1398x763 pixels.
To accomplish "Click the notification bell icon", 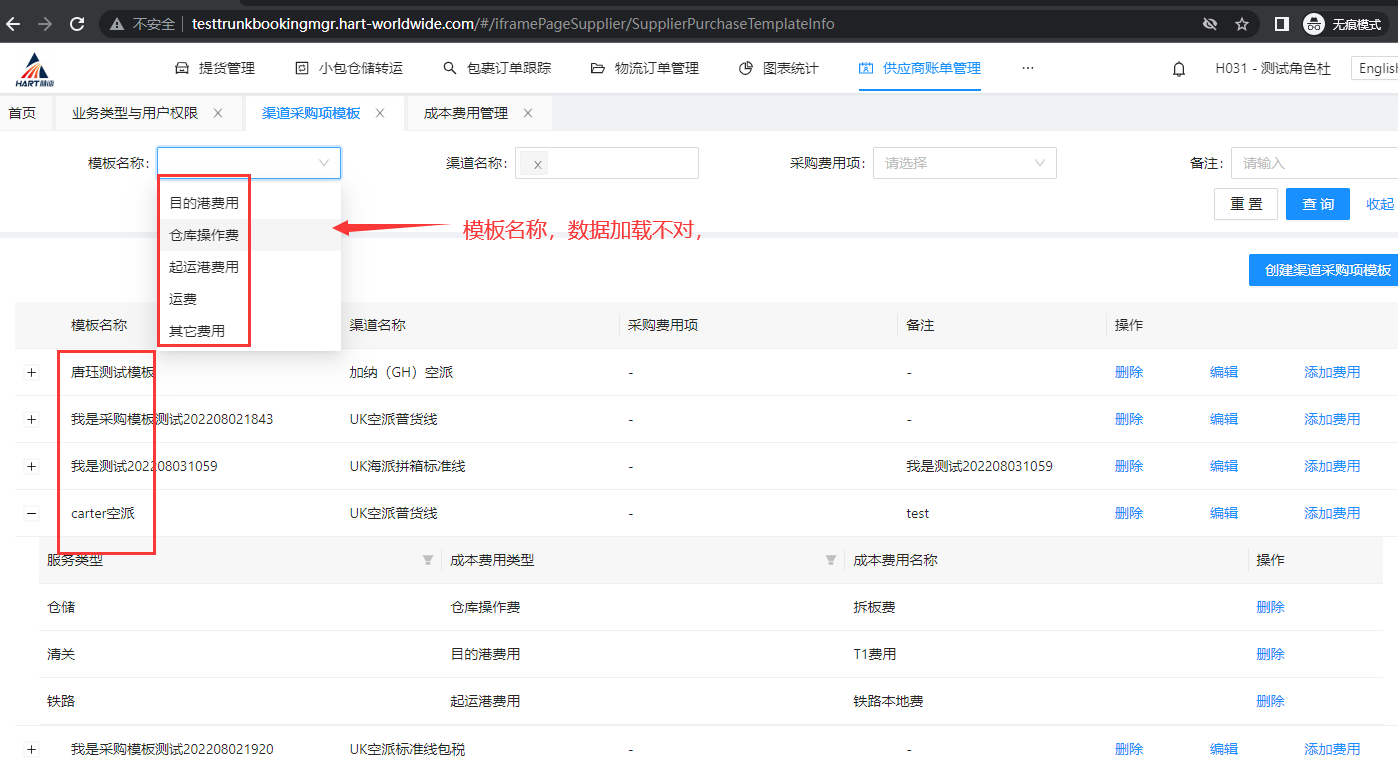I will point(1179,69).
